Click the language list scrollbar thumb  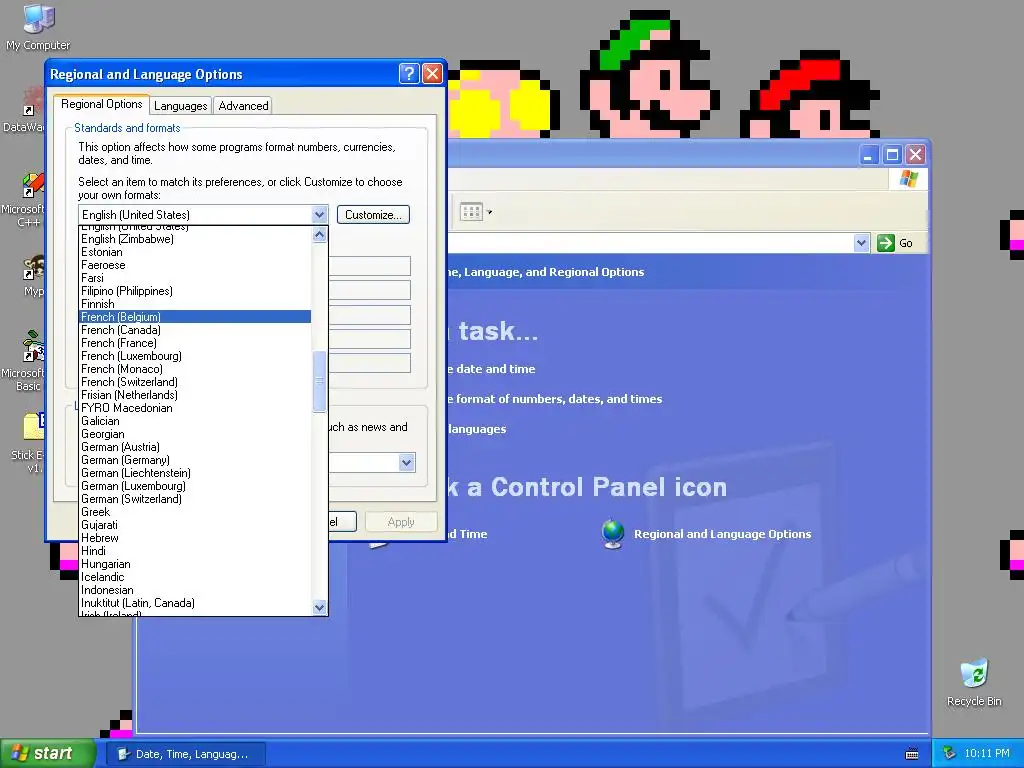click(x=319, y=382)
